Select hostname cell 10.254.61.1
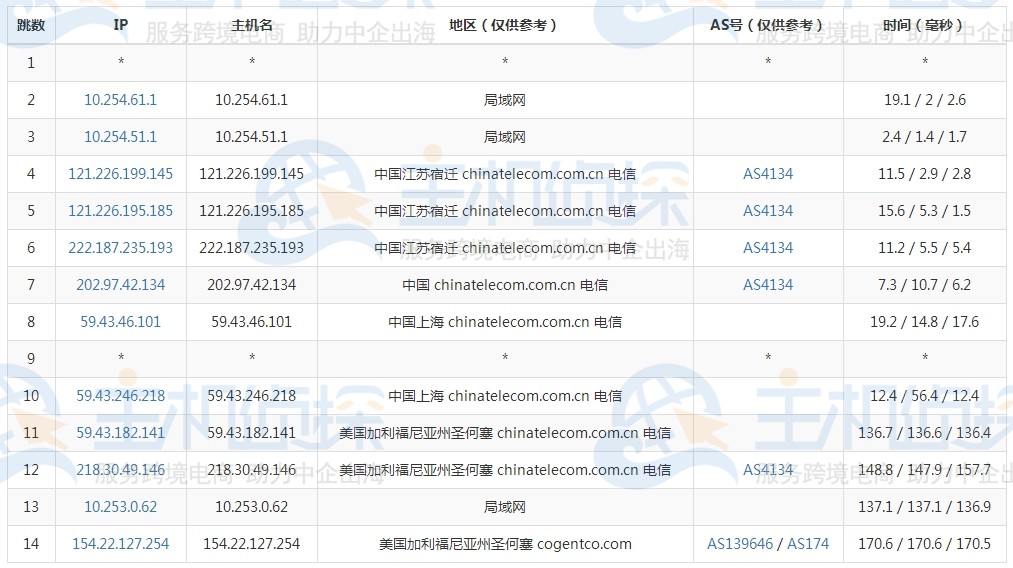1013x568 pixels. 252,100
